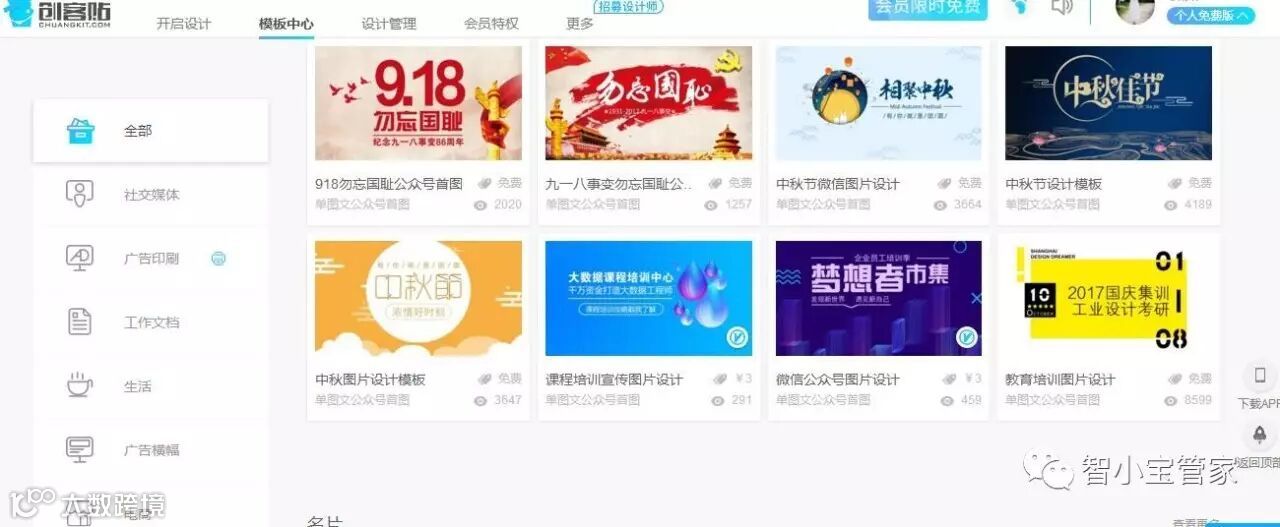Open the 918勿忘国耻 template thumbnail
This screenshot has height=527, width=1280.
418,103
